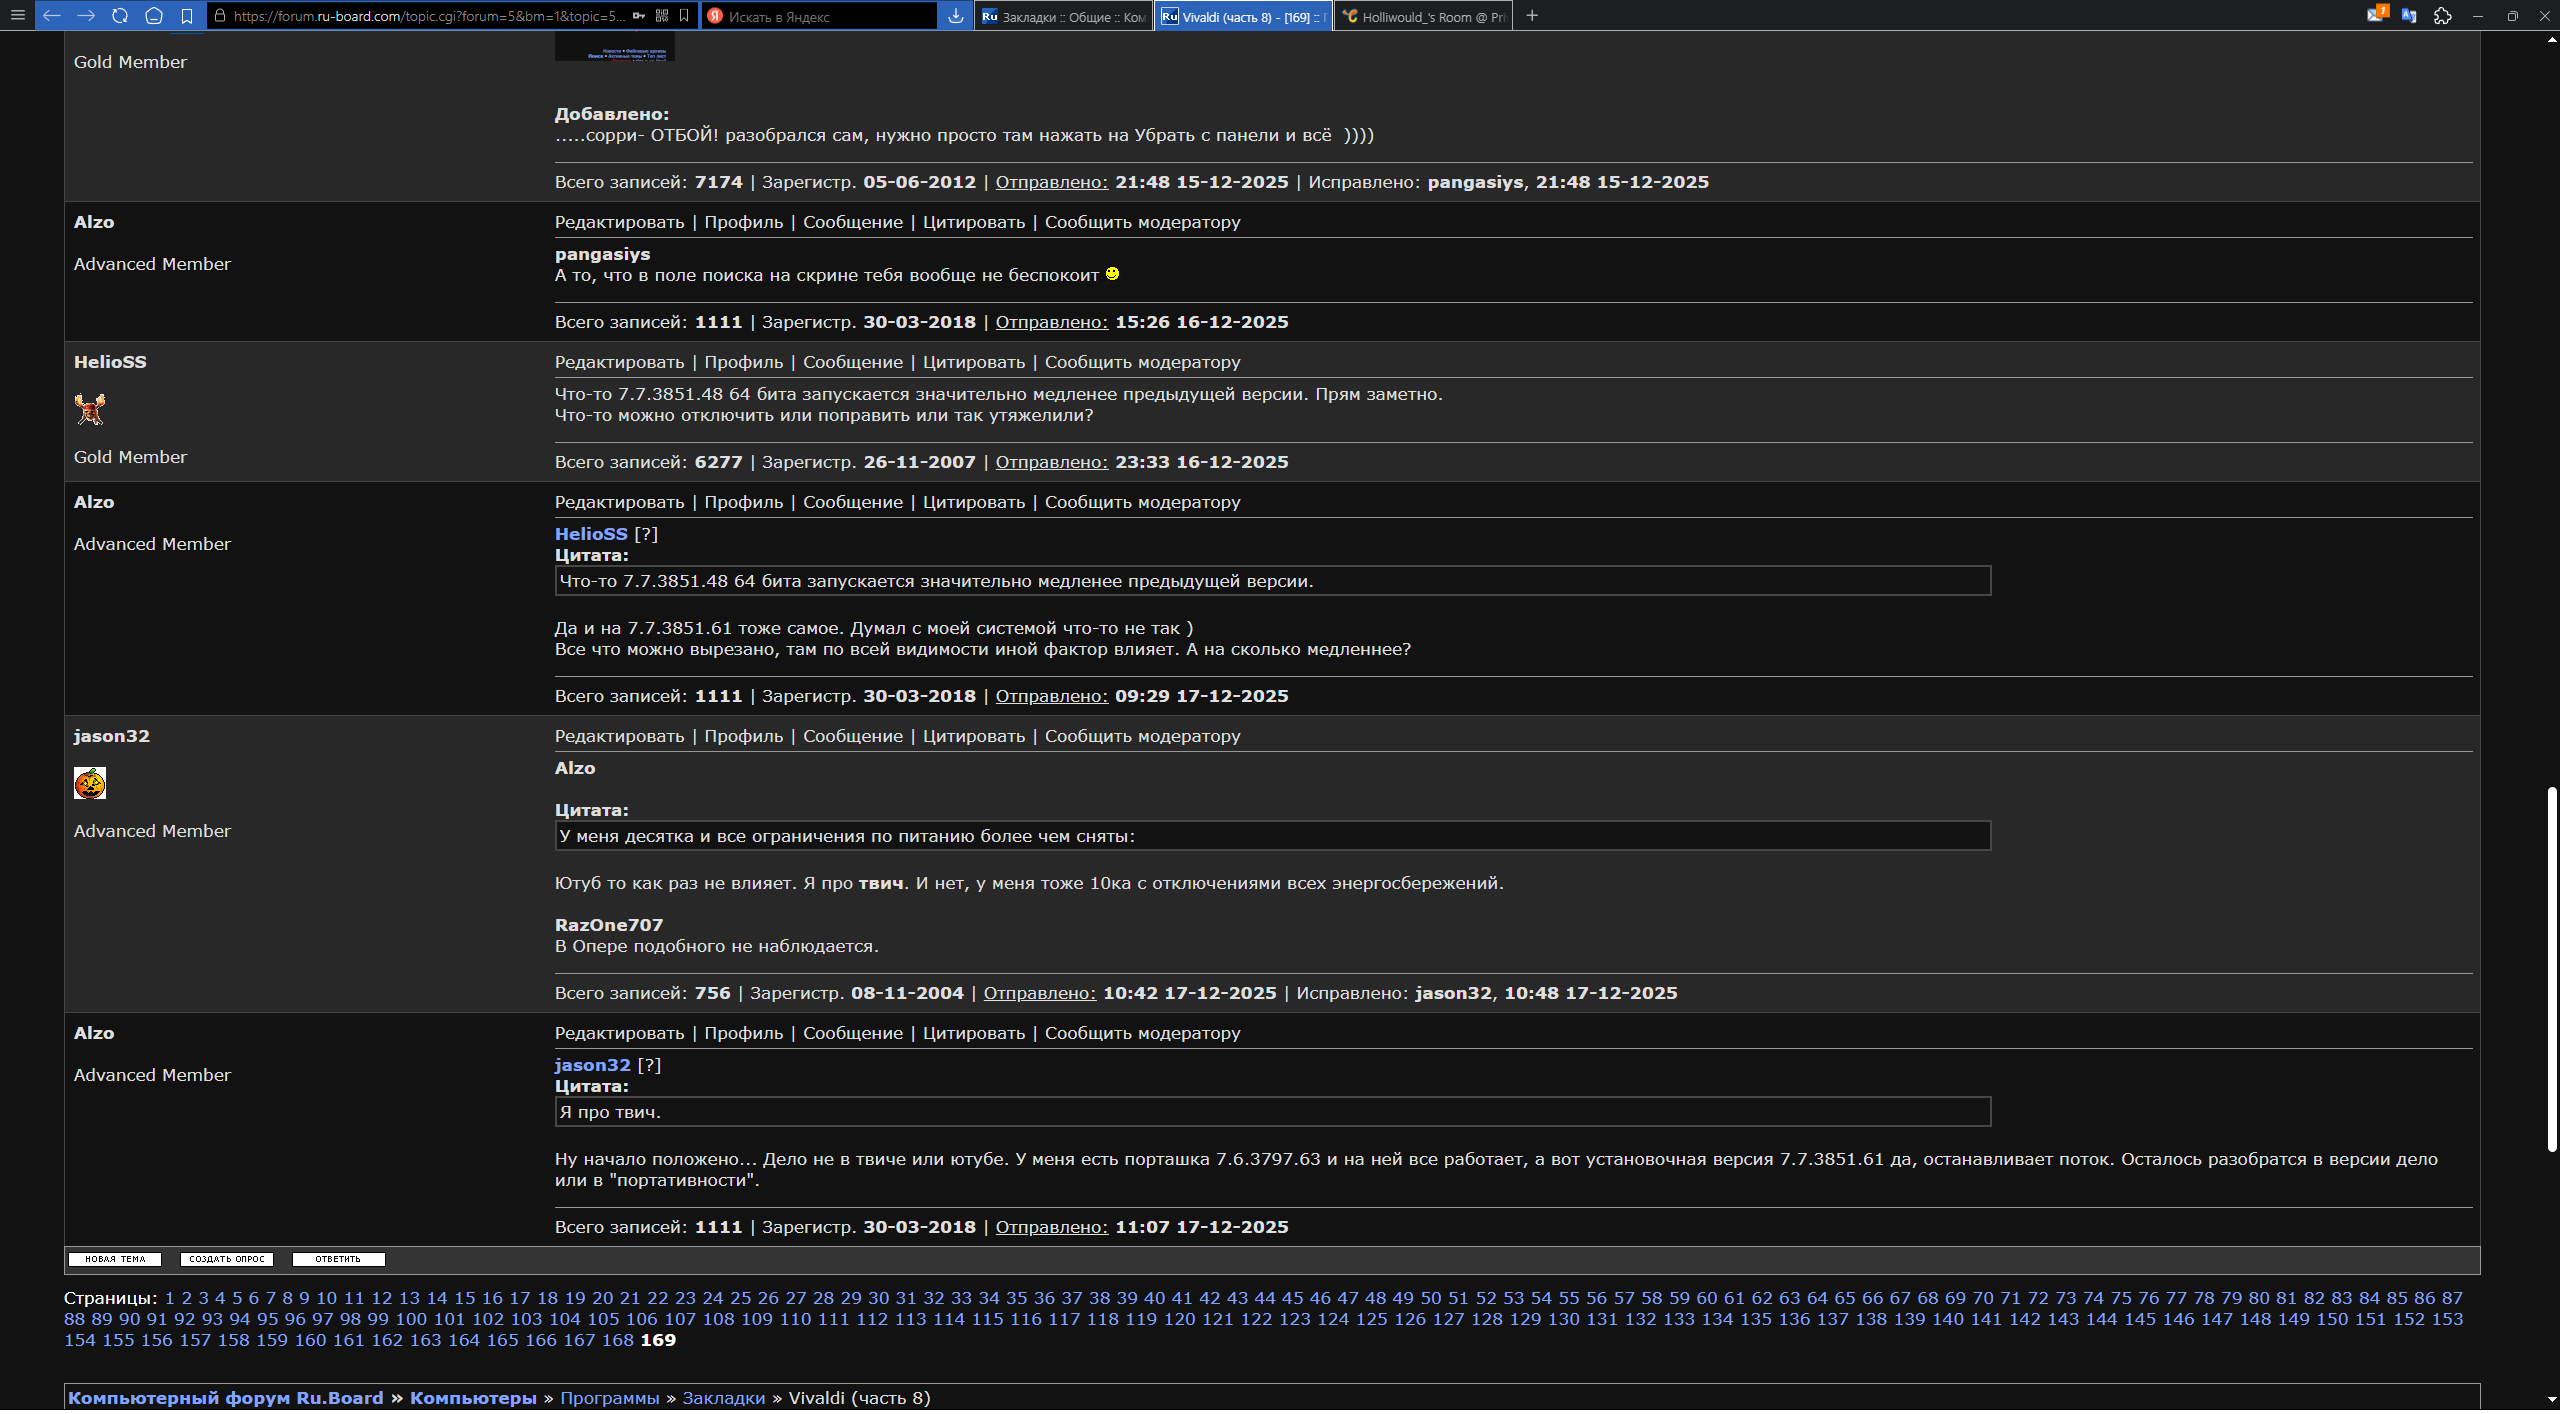Click the vertical page scrollbar thumb
This screenshot has width=2560, height=1414.
[2552, 970]
